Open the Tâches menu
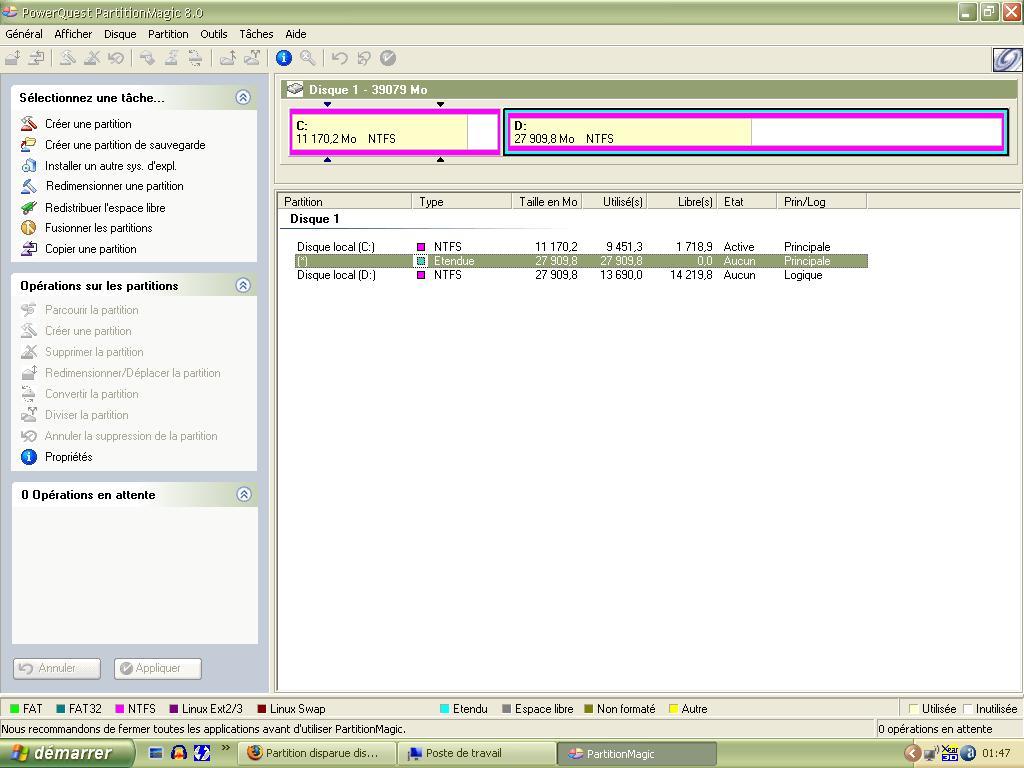1024x768 pixels. coord(256,34)
